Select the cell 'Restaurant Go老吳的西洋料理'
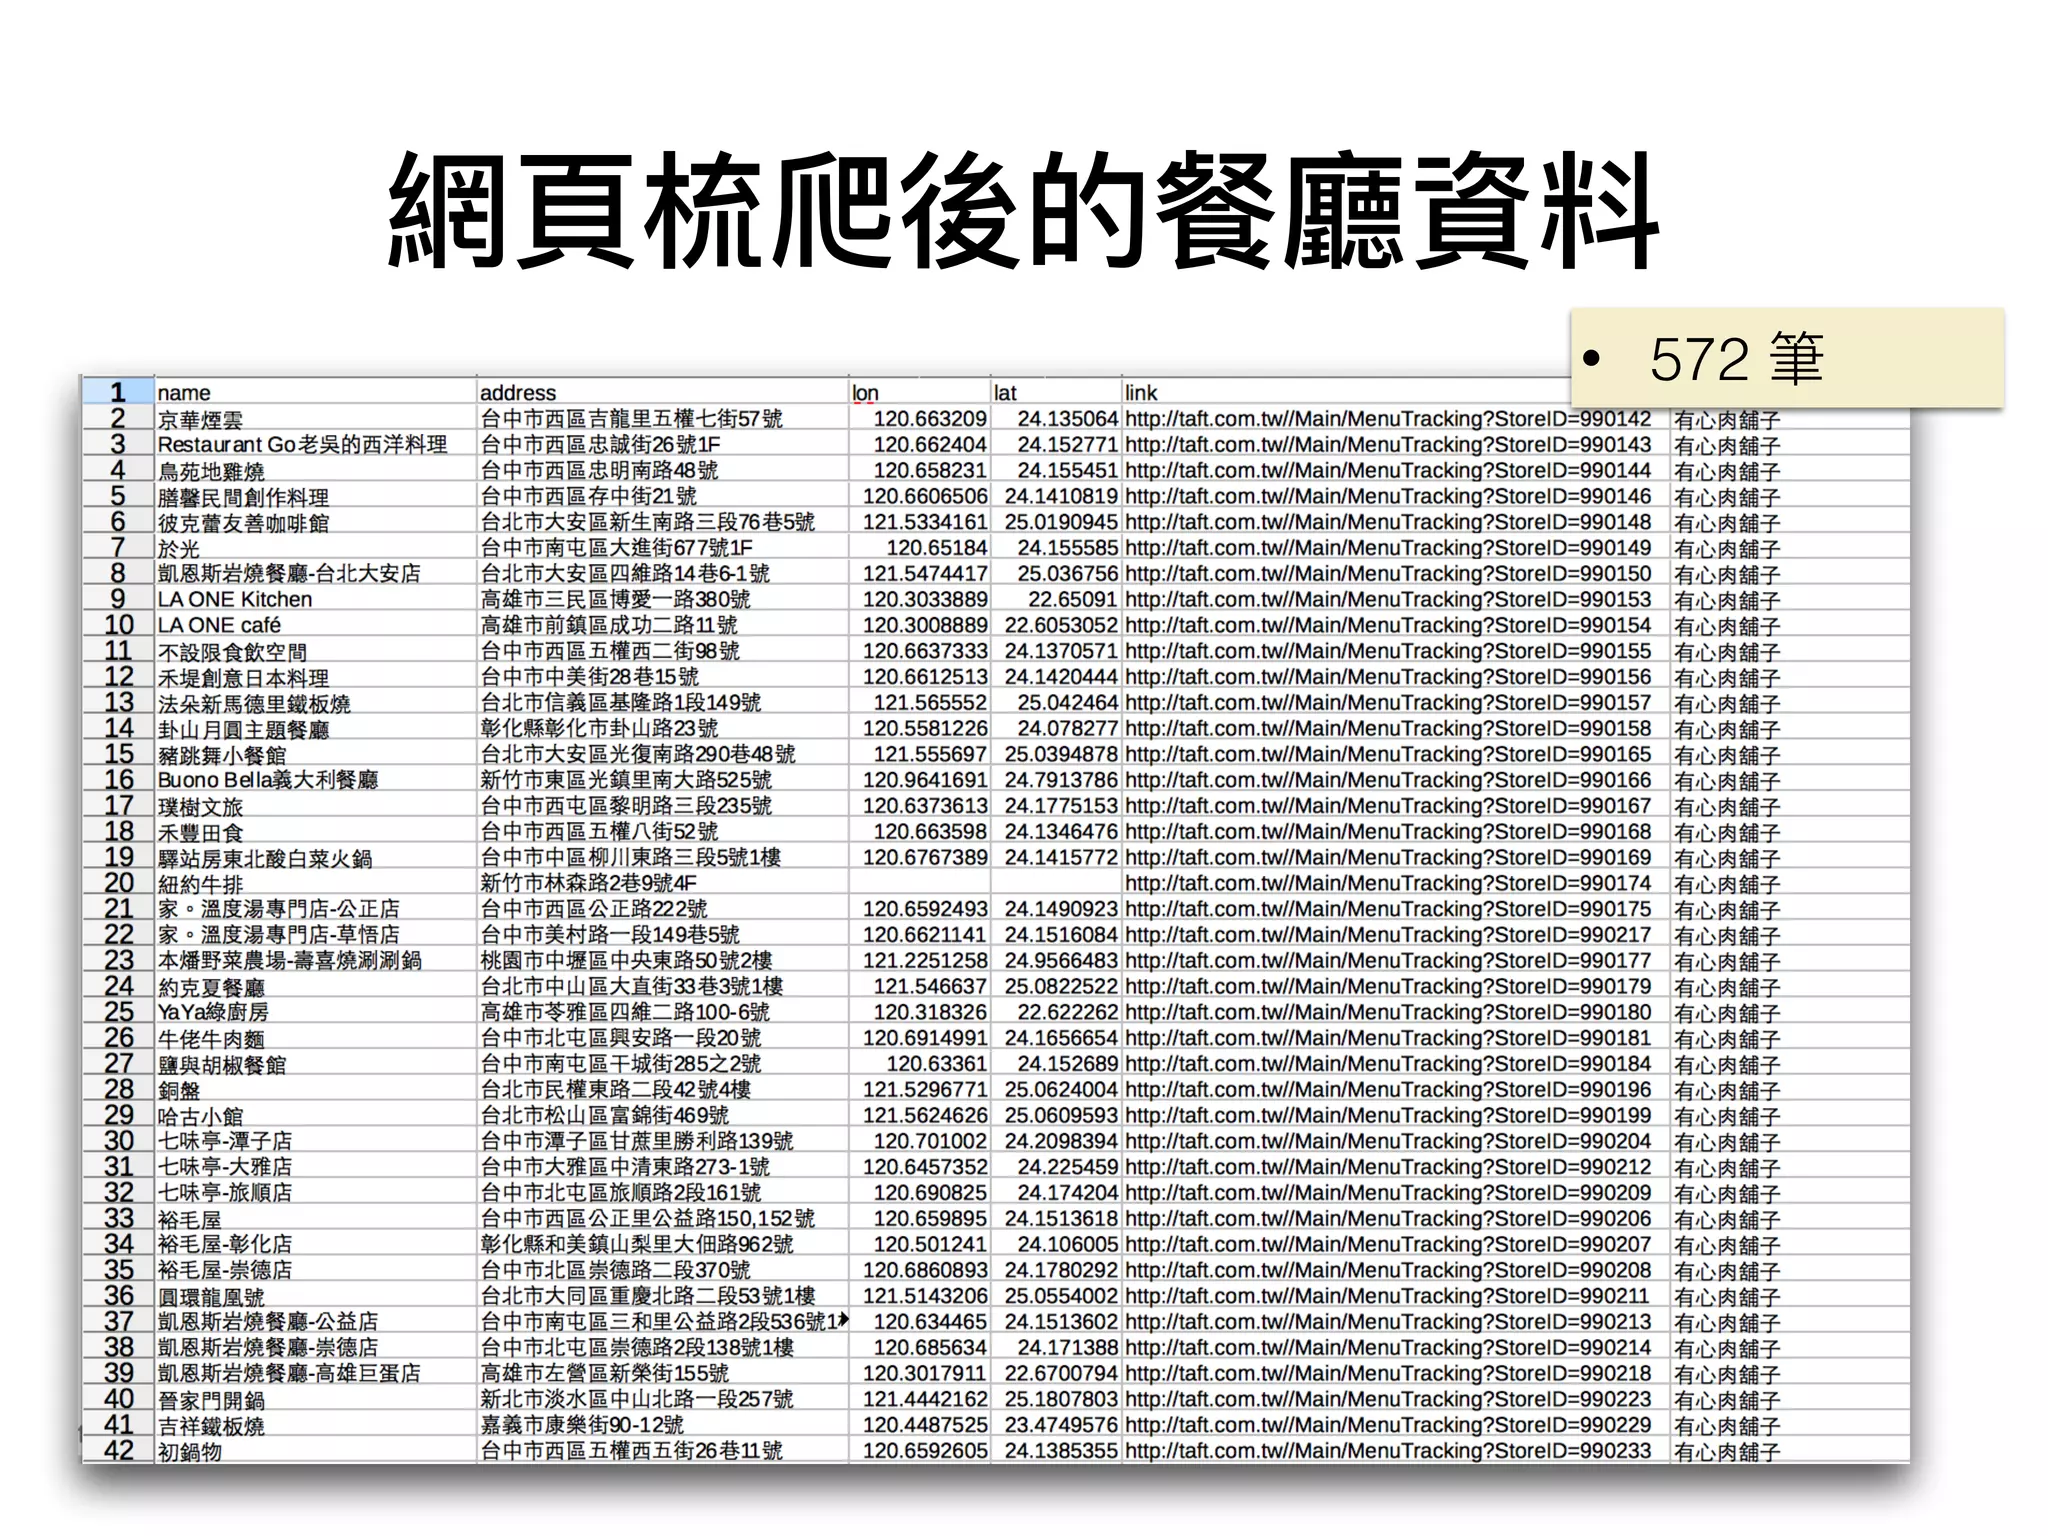Image resolution: width=2048 pixels, height=1536 pixels. [x=302, y=445]
